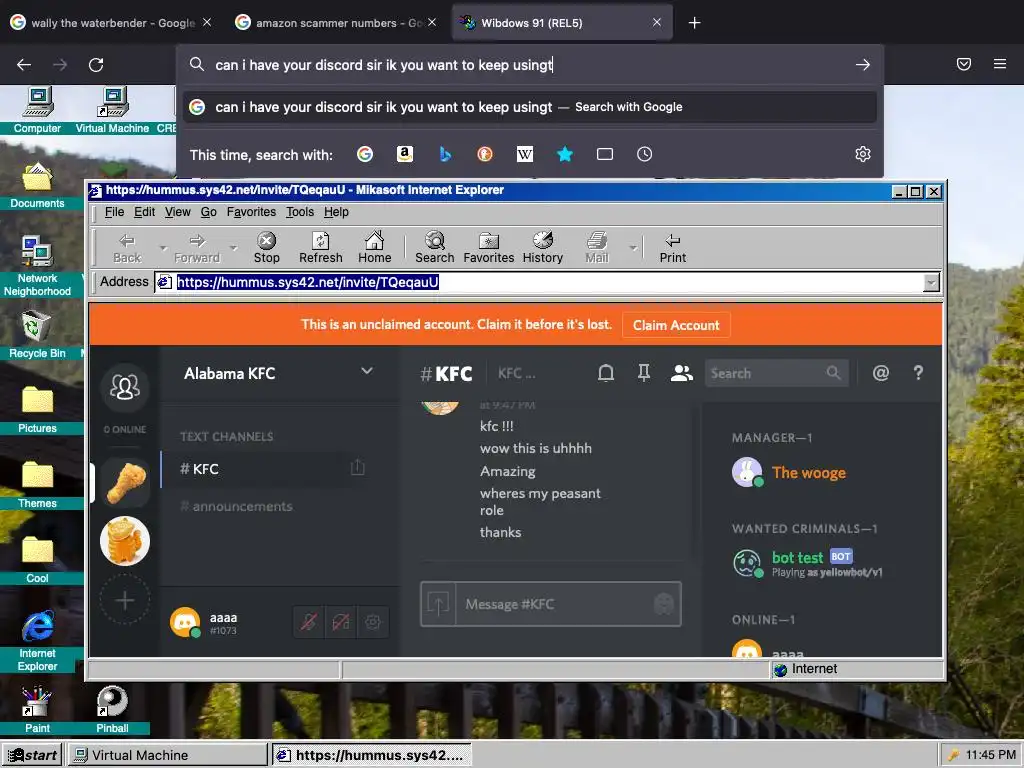This screenshot has width=1024, height=768.
Task: Click the Back toolbar button
Action: click(x=127, y=248)
